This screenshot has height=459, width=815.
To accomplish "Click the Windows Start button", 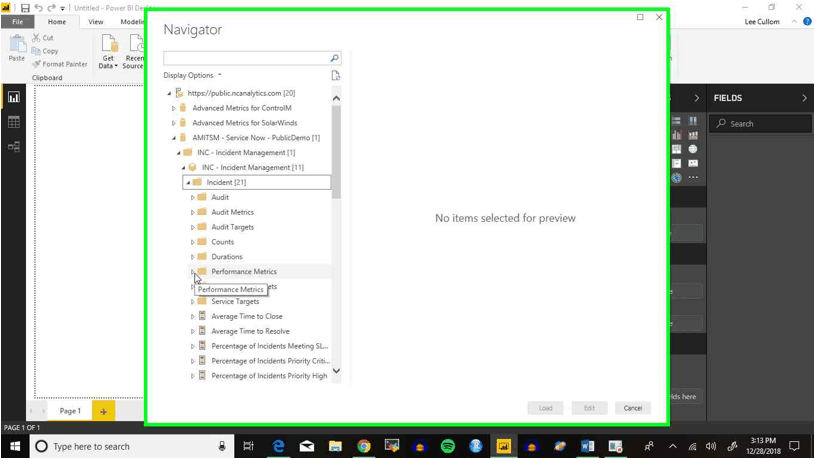I will 15,446.
